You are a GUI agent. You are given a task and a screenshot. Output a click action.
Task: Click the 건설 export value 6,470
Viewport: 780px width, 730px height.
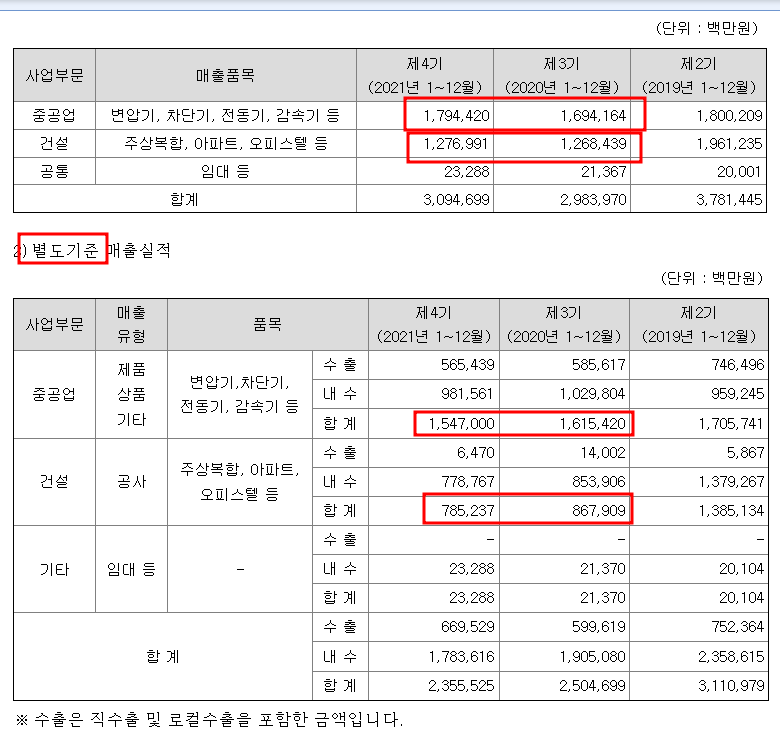(x=476, y=452)
